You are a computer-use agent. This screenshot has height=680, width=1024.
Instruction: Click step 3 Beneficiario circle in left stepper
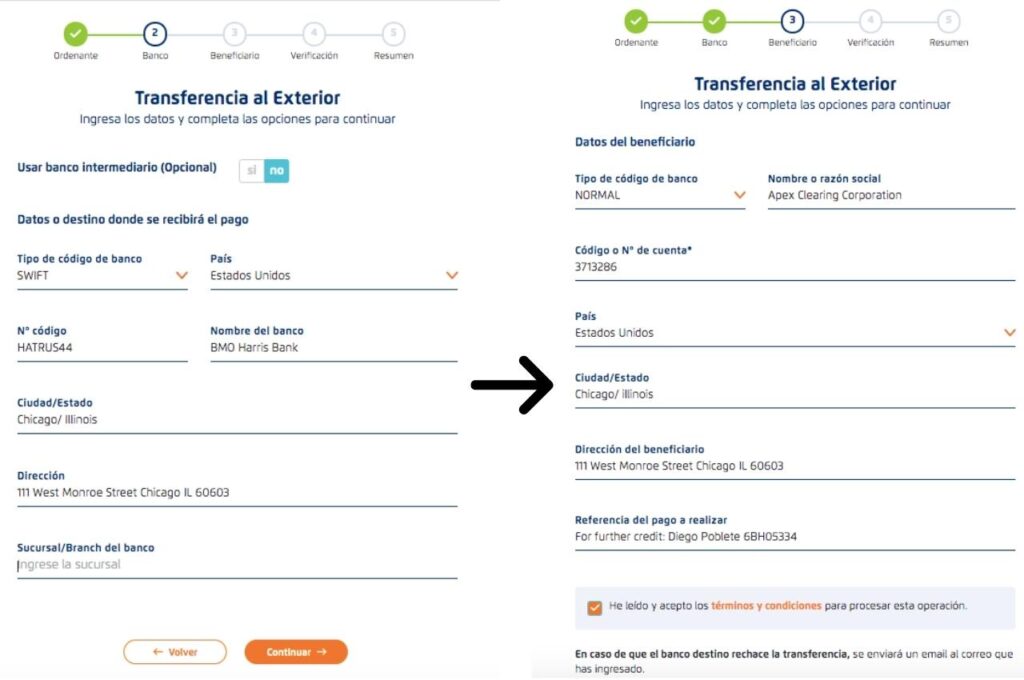[234, 33]
